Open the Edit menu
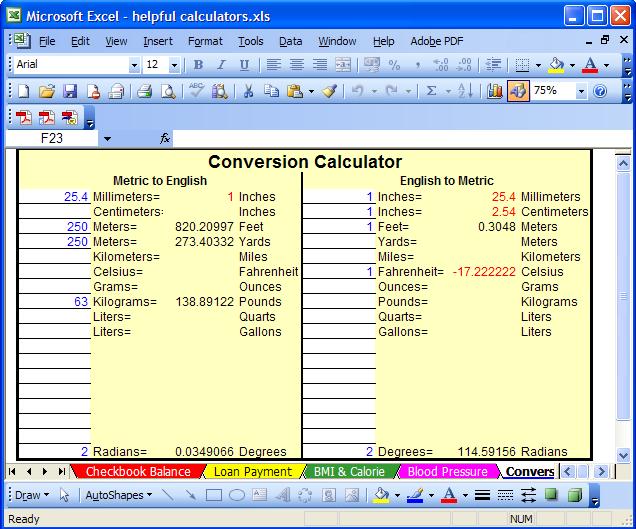This screenshot has width=636, height=529. (x=80, y=41)
